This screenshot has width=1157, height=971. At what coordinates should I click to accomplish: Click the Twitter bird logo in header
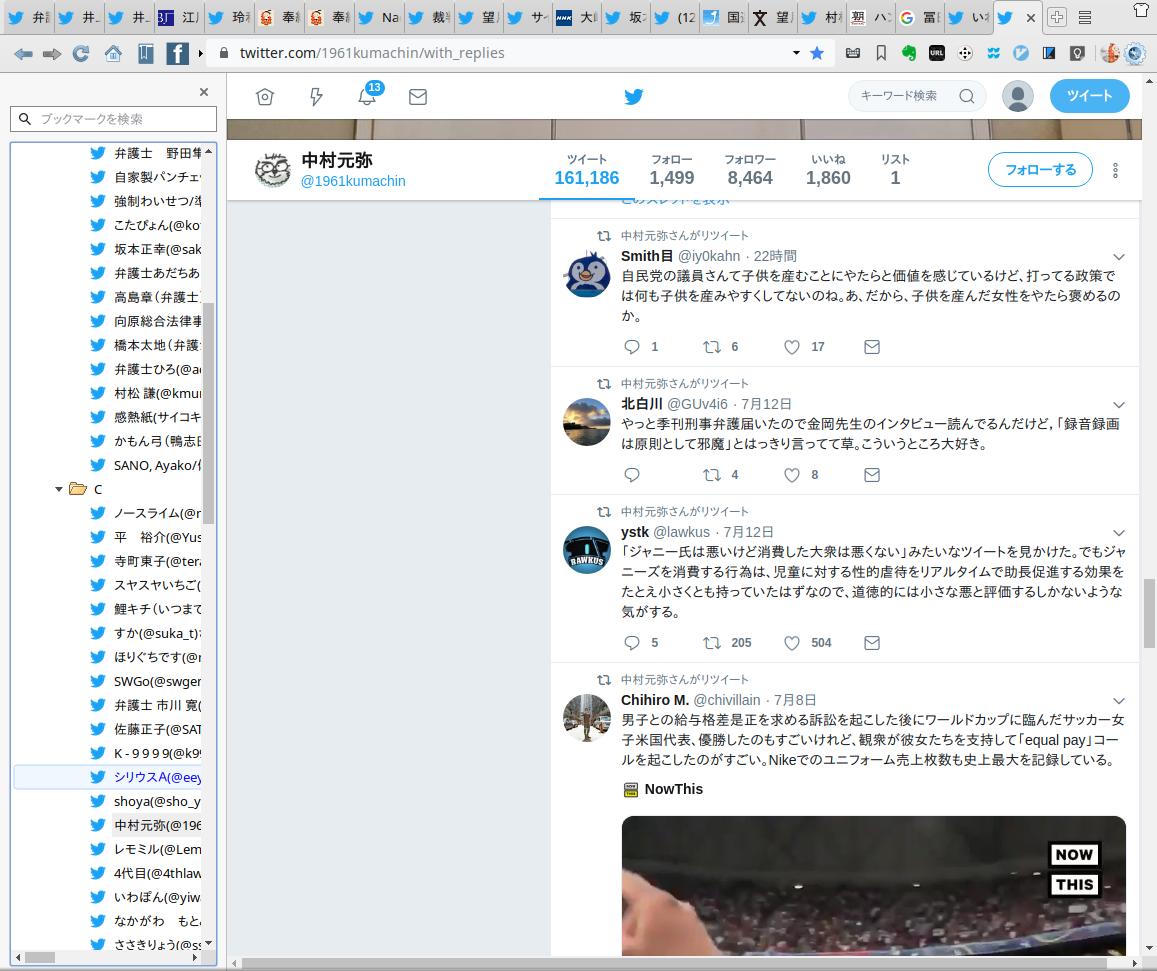pyautogui.click(x=634, y=97)
